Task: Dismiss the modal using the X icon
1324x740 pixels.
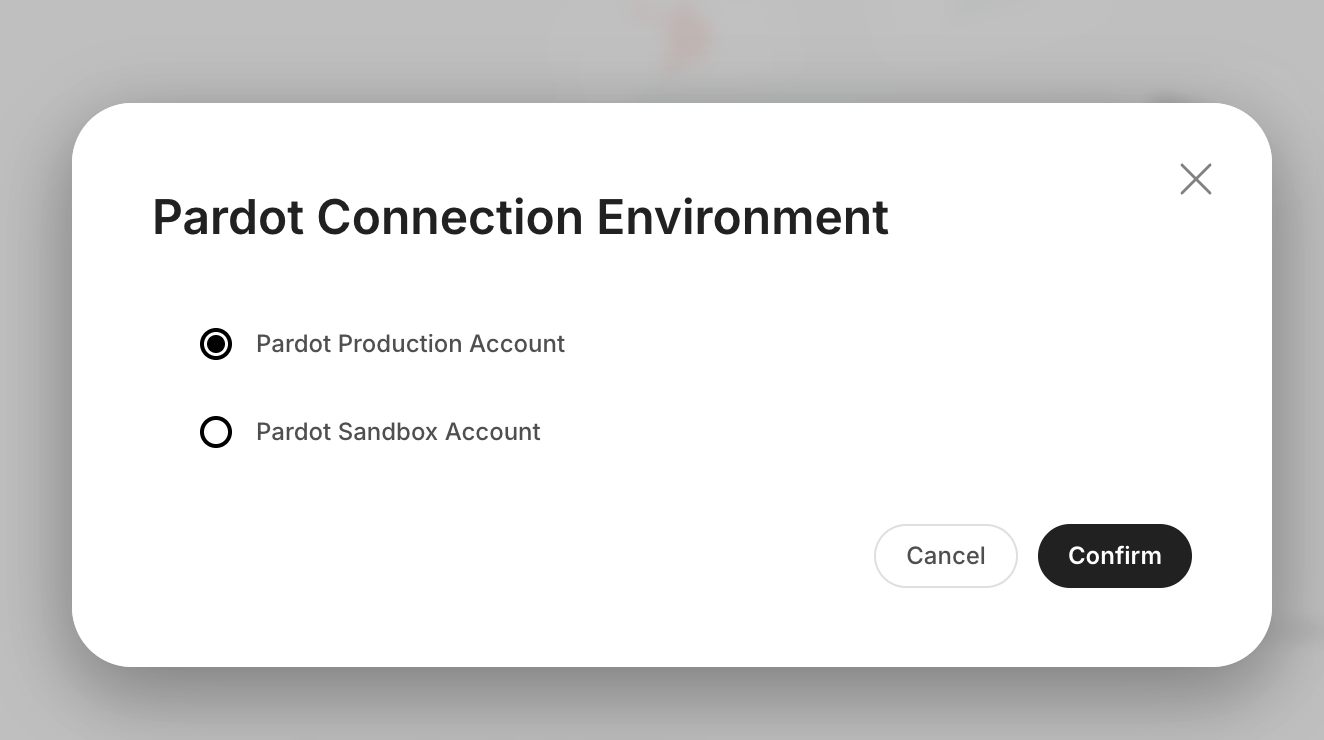Action: click(x=1195, y=179)
